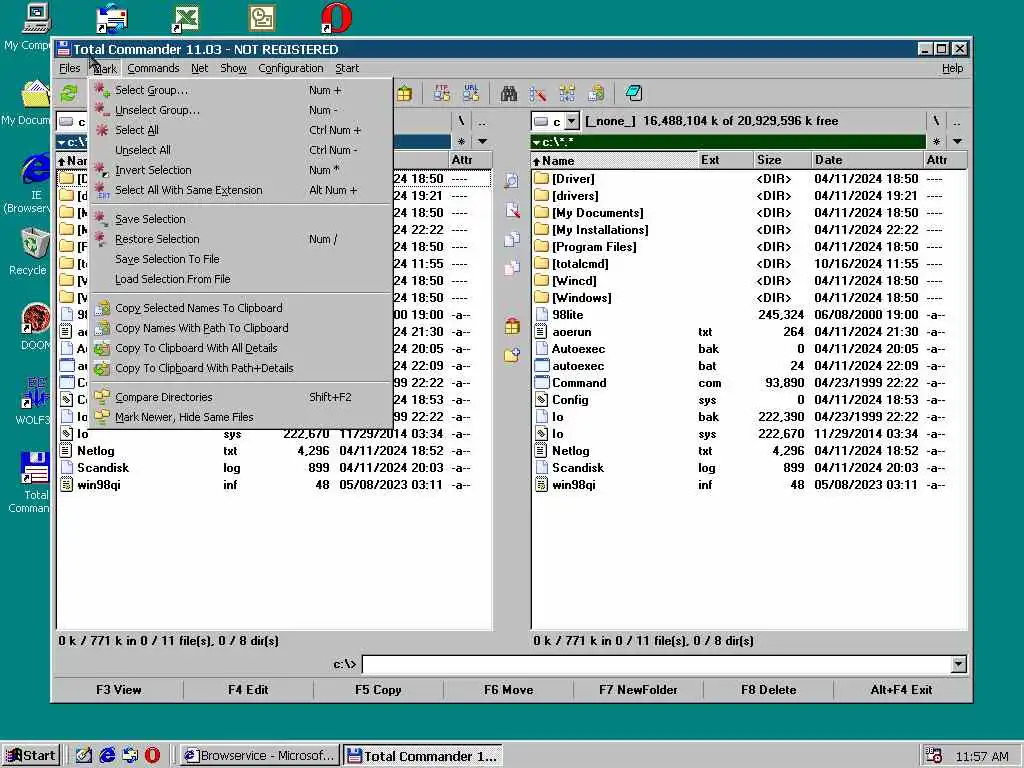
Task: Click the Opera quick launch icon in taskbar
Action: [152, 755]
